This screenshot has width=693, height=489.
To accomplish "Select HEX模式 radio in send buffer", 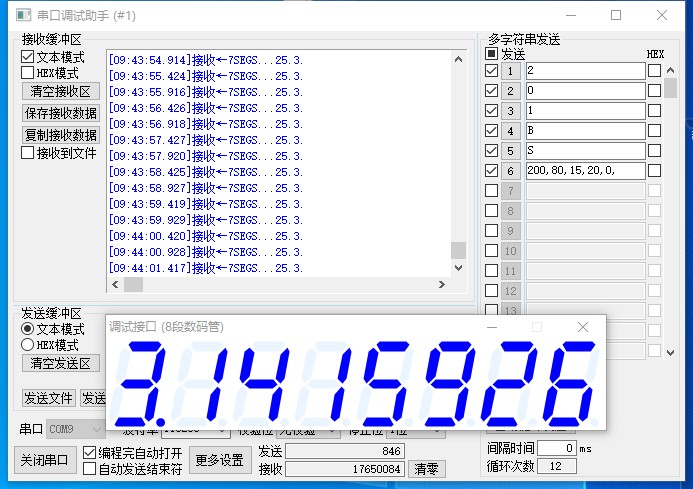I will click(x=27, y=344).
